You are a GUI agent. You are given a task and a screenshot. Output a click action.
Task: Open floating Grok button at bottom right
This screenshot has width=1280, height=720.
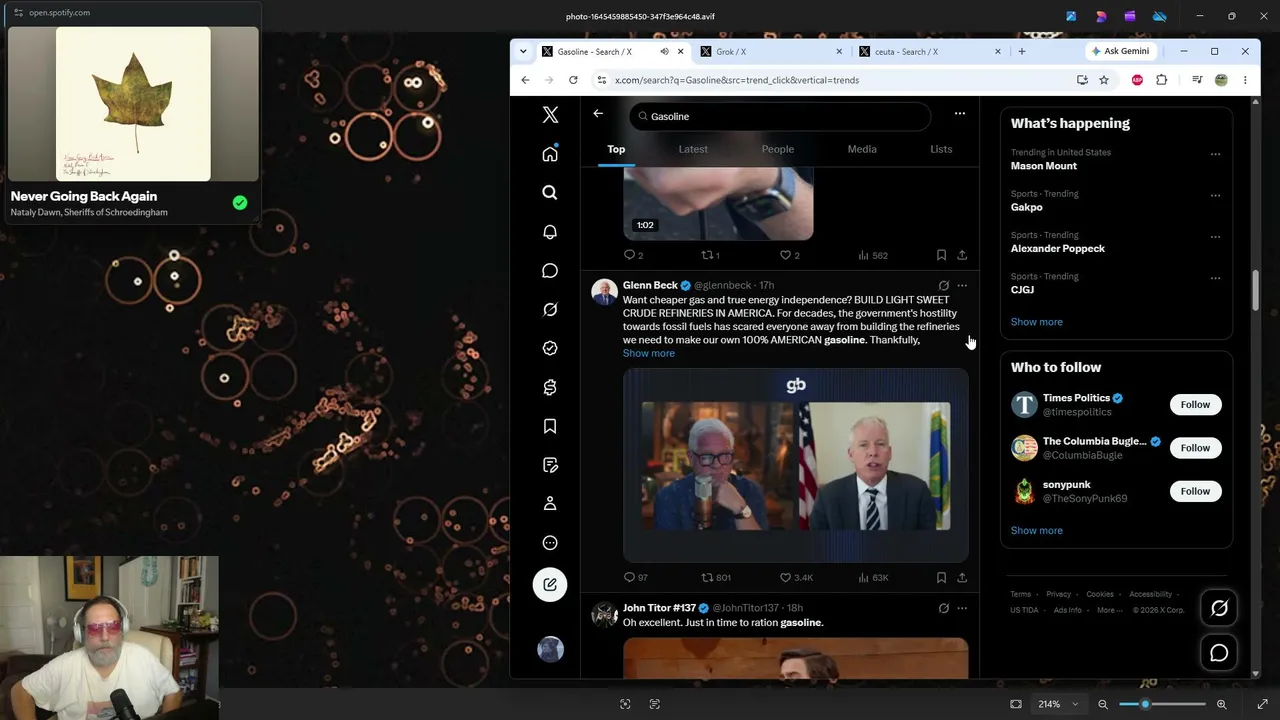[1219, 608]
